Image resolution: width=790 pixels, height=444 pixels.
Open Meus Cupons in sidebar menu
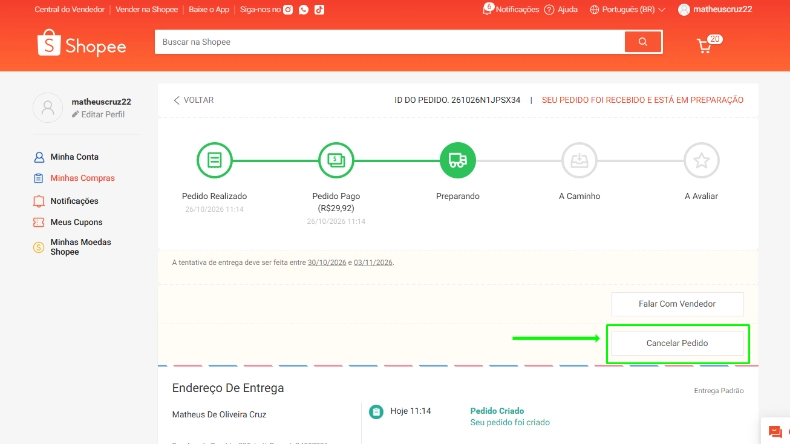coord(76,222)
